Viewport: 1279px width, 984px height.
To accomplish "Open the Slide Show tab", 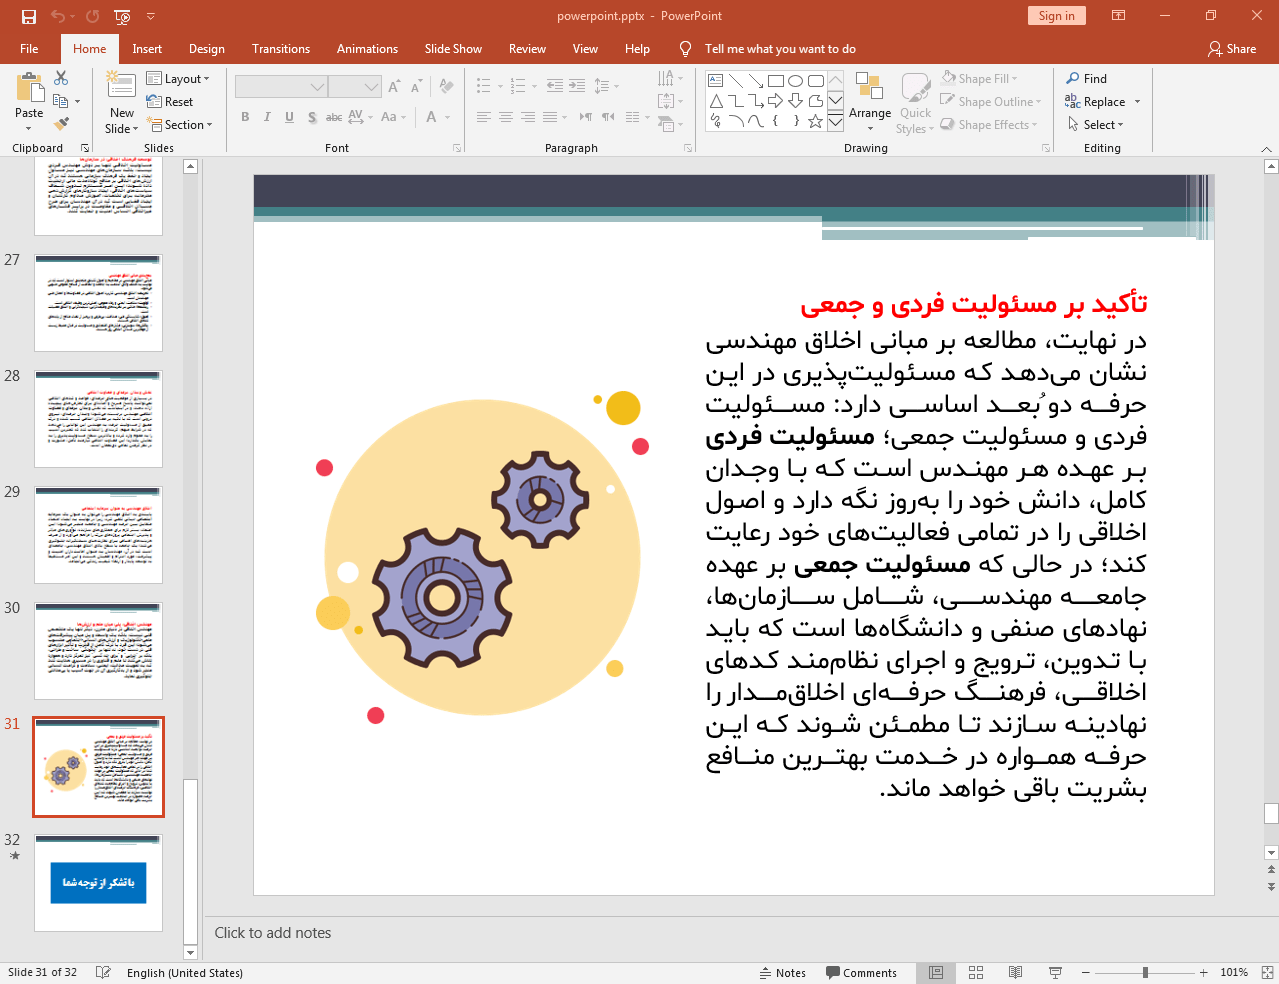I will (452, 48).
